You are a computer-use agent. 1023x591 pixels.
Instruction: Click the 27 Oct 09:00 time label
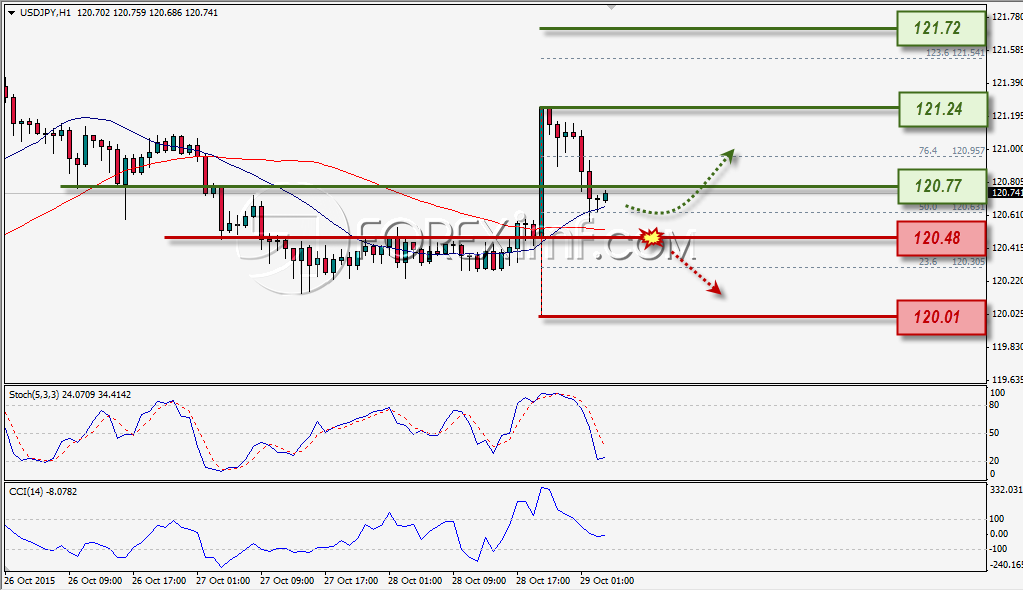(286, 581)
